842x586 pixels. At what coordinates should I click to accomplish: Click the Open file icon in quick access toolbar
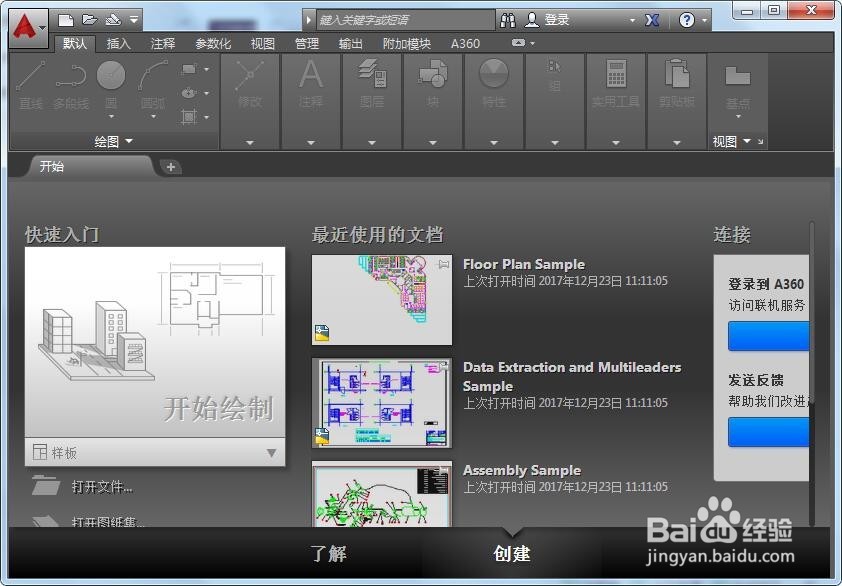(x=89, y=20)
